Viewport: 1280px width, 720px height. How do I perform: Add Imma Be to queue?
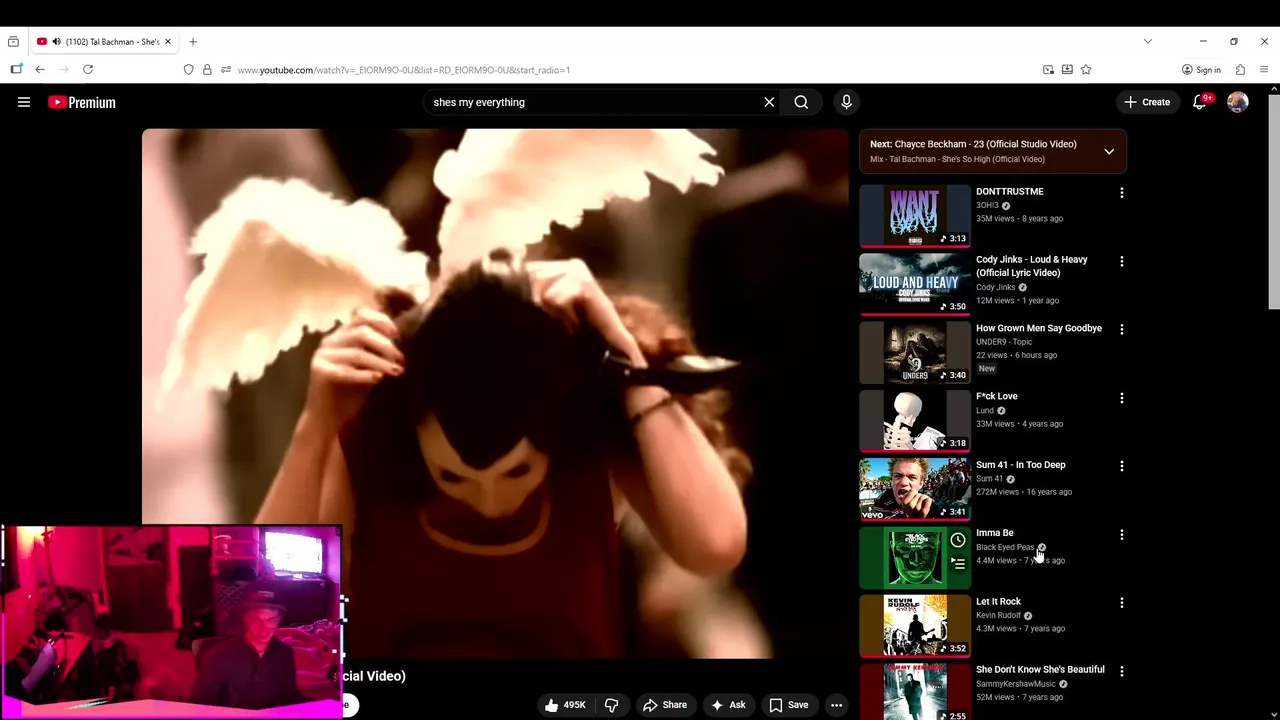coord(957,564)
